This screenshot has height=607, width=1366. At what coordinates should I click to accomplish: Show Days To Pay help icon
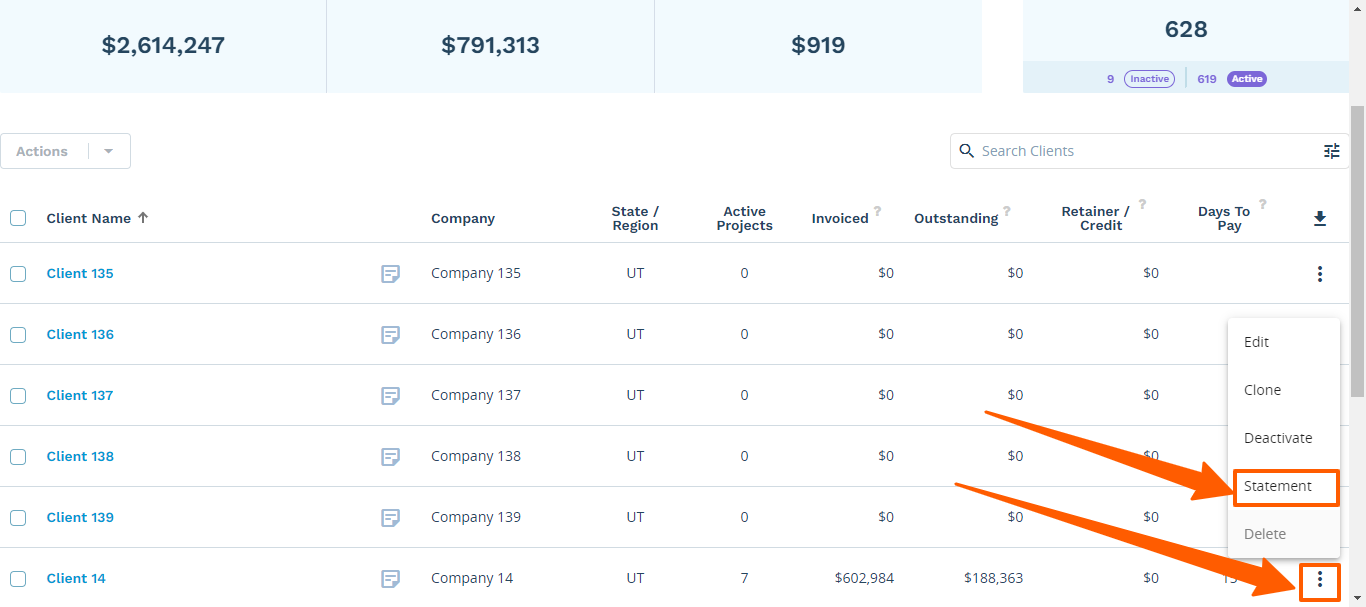coord(1263,204)
